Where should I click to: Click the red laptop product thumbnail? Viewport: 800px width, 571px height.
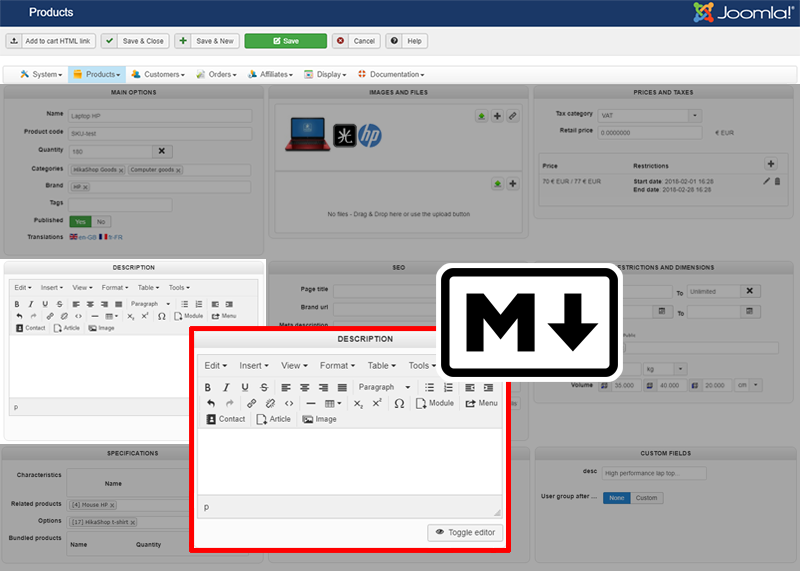click(x=308, y=135)
